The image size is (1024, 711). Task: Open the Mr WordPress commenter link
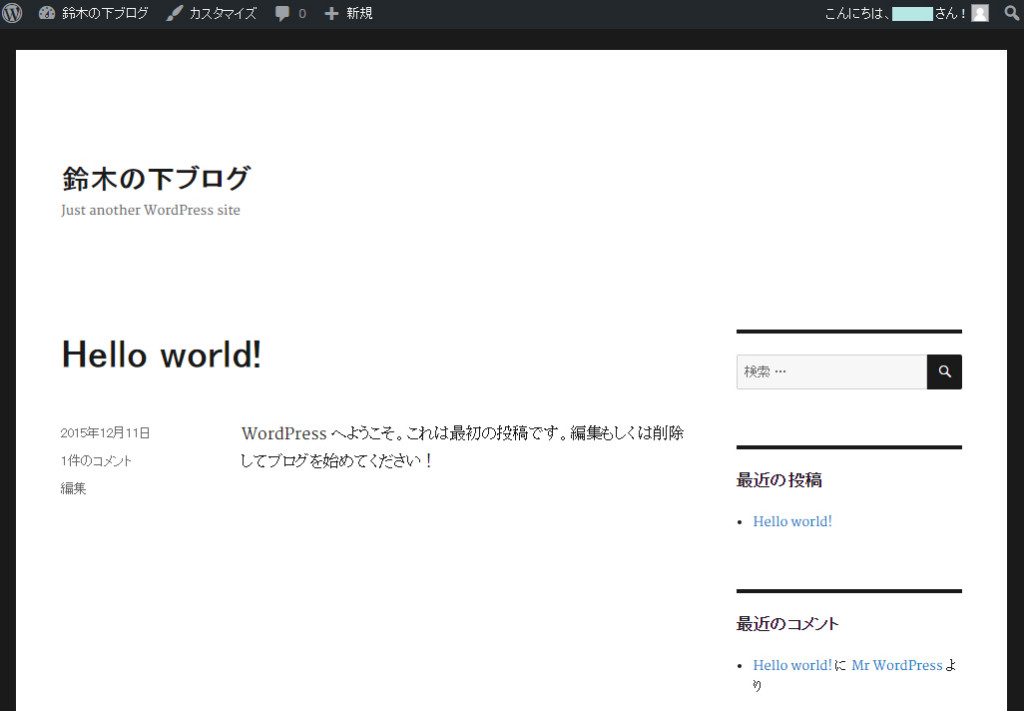[897, 665]
